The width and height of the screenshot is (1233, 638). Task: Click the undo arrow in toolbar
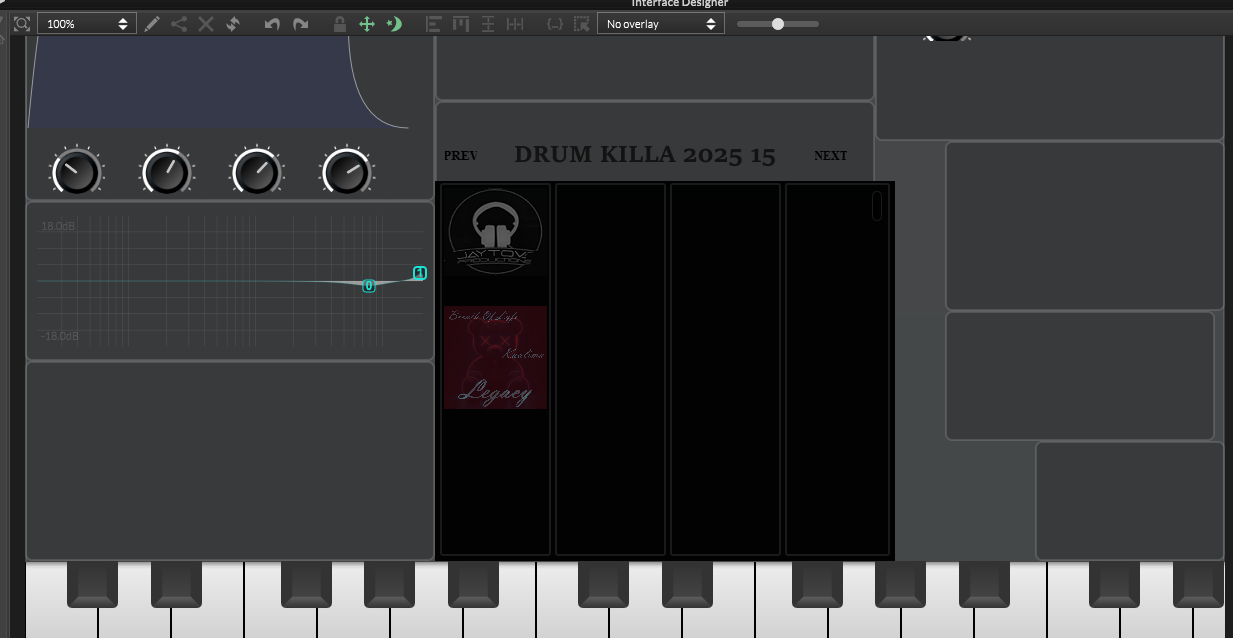272,23
